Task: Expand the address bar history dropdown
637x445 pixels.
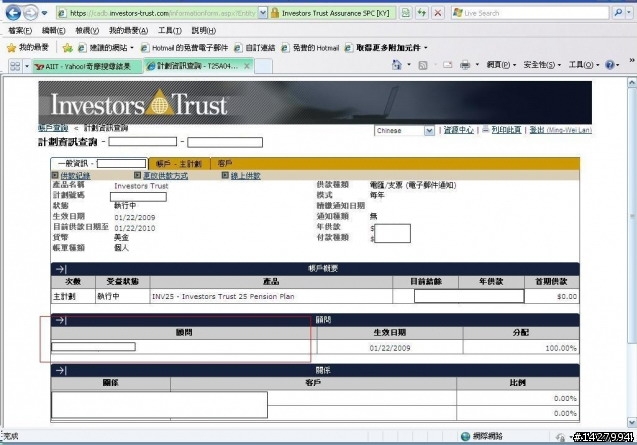Action: pos(263,13)
